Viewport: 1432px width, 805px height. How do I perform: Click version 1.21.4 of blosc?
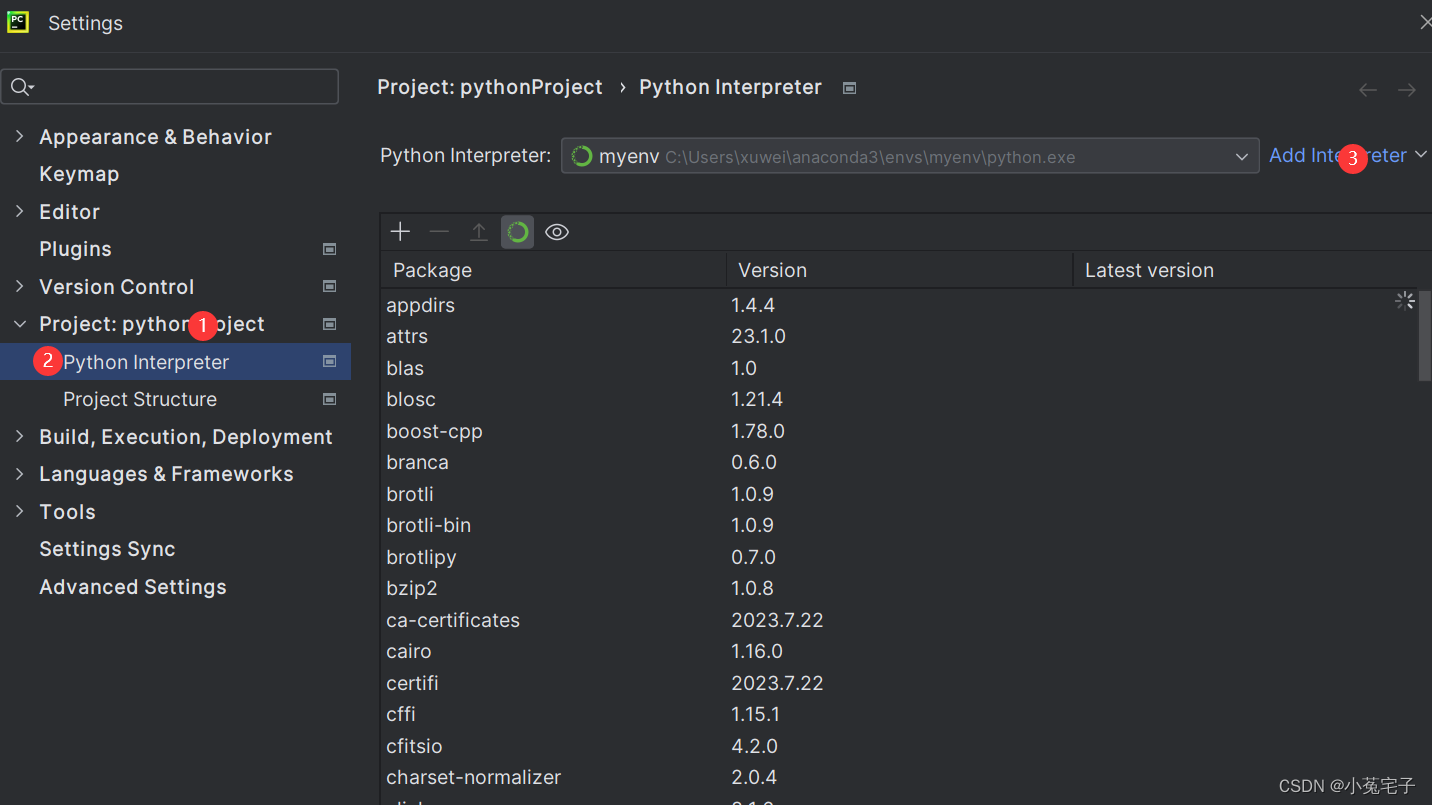757,400
